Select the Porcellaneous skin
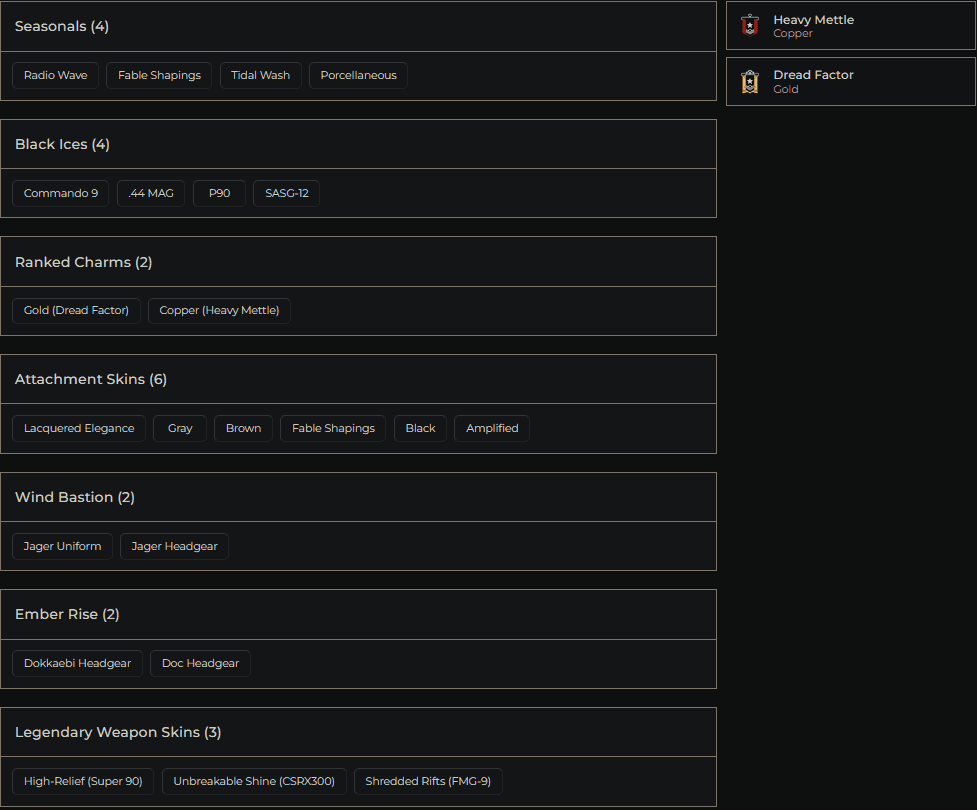Viewport: 977px width, 810px height. [358, 74]
